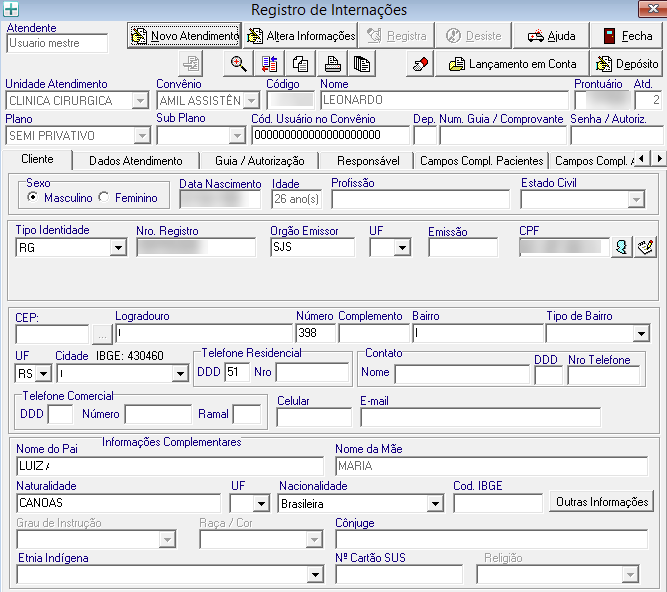Click the Depósito button

coord(627,64)
